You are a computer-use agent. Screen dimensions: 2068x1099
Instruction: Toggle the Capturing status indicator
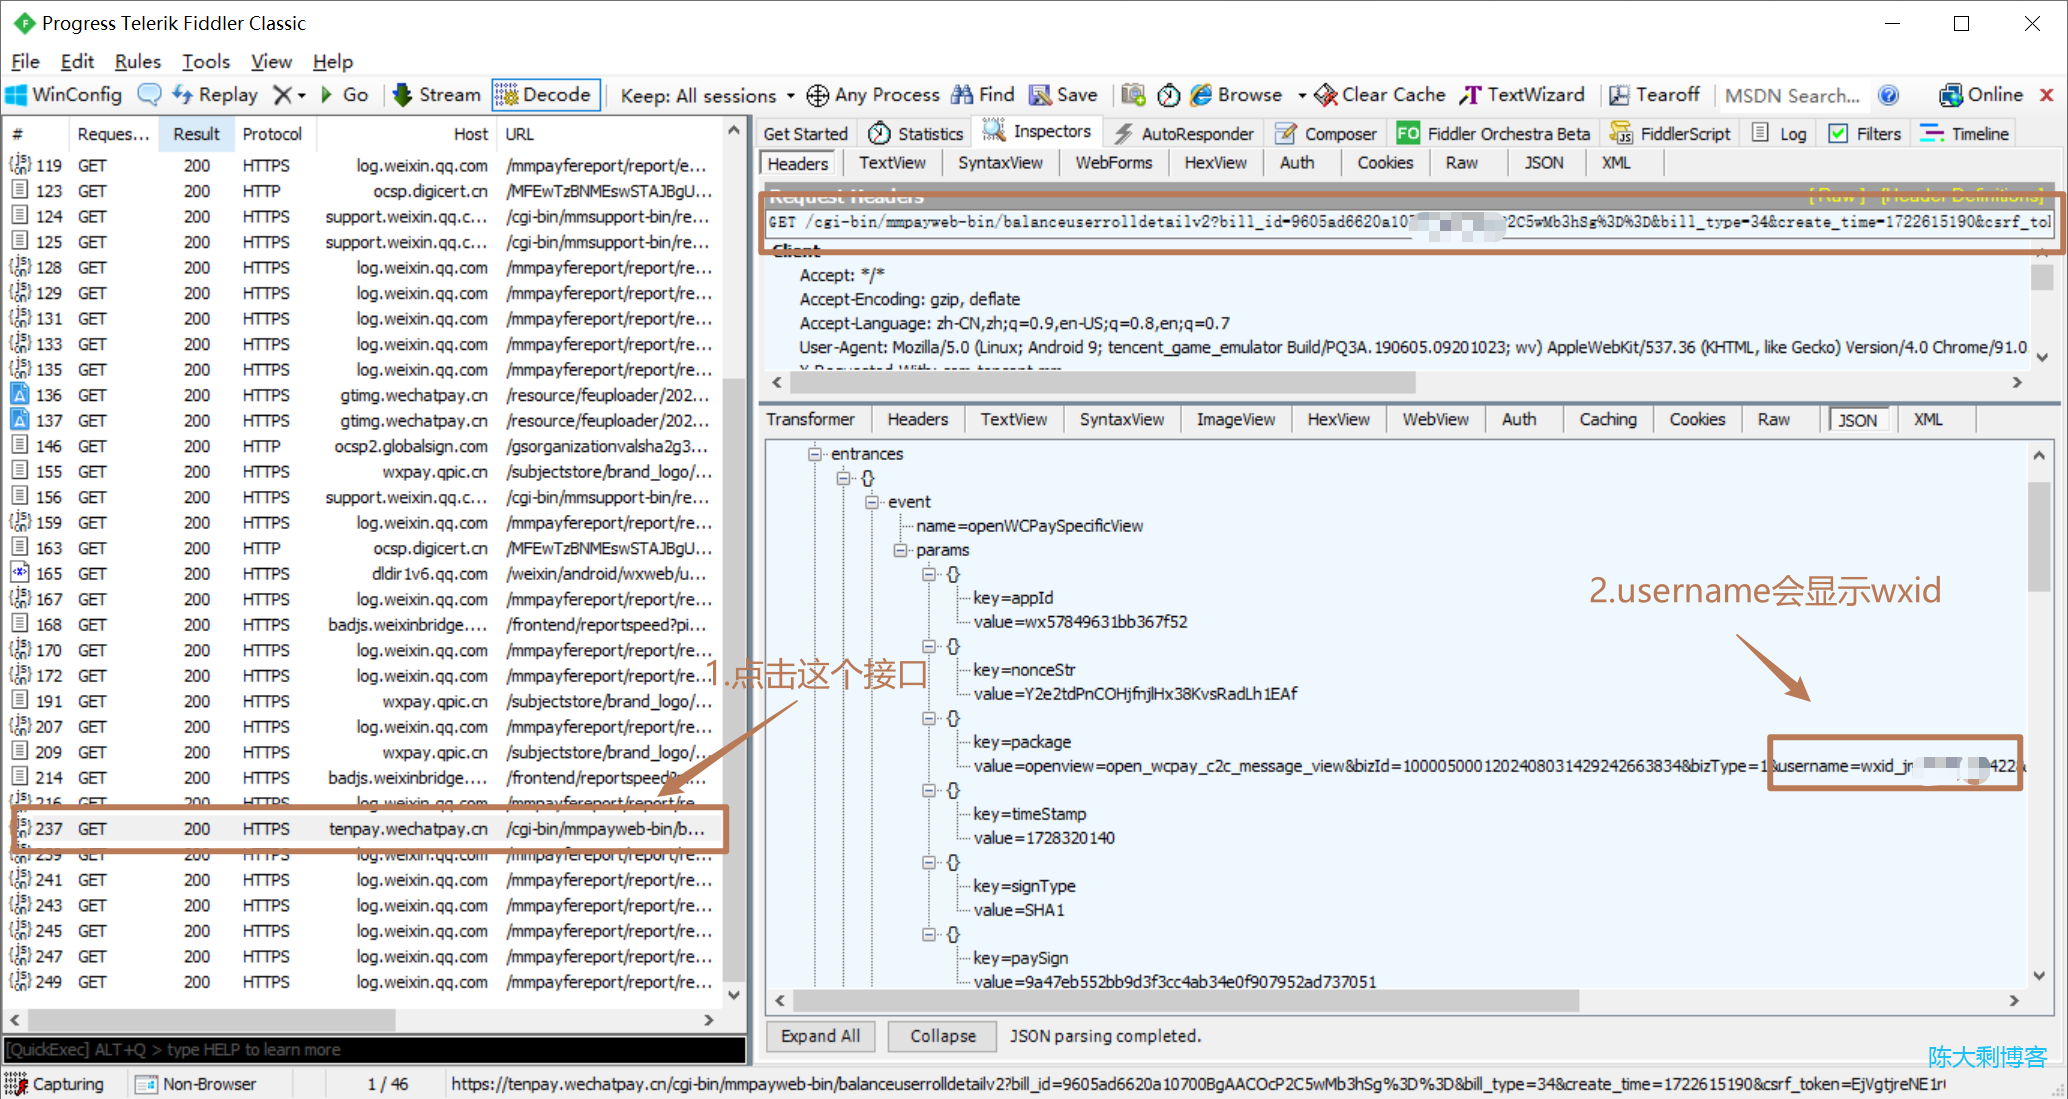point(56,1084)
